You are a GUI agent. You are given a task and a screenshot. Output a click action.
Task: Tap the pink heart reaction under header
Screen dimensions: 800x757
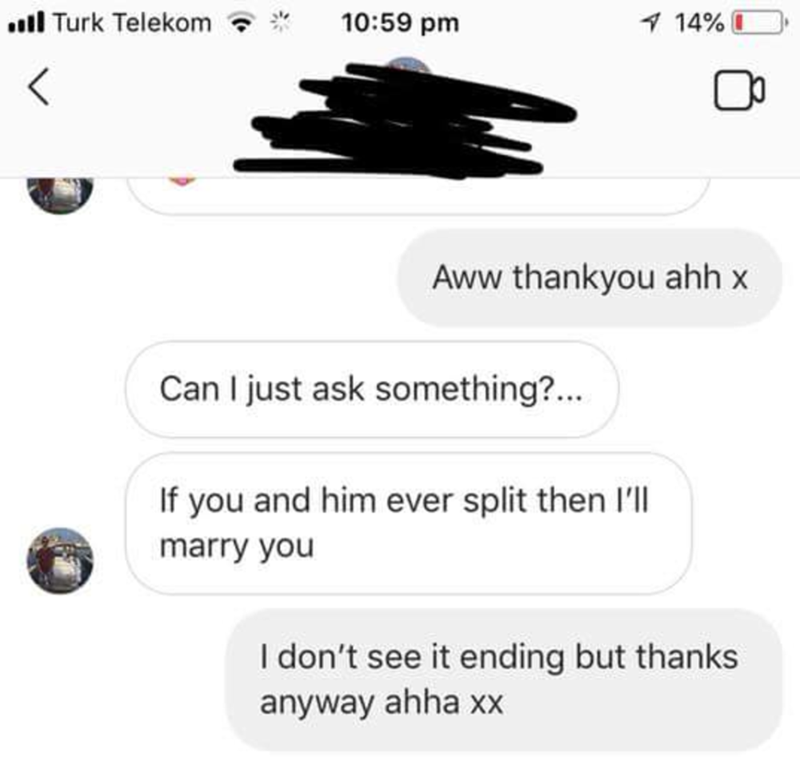182,181
